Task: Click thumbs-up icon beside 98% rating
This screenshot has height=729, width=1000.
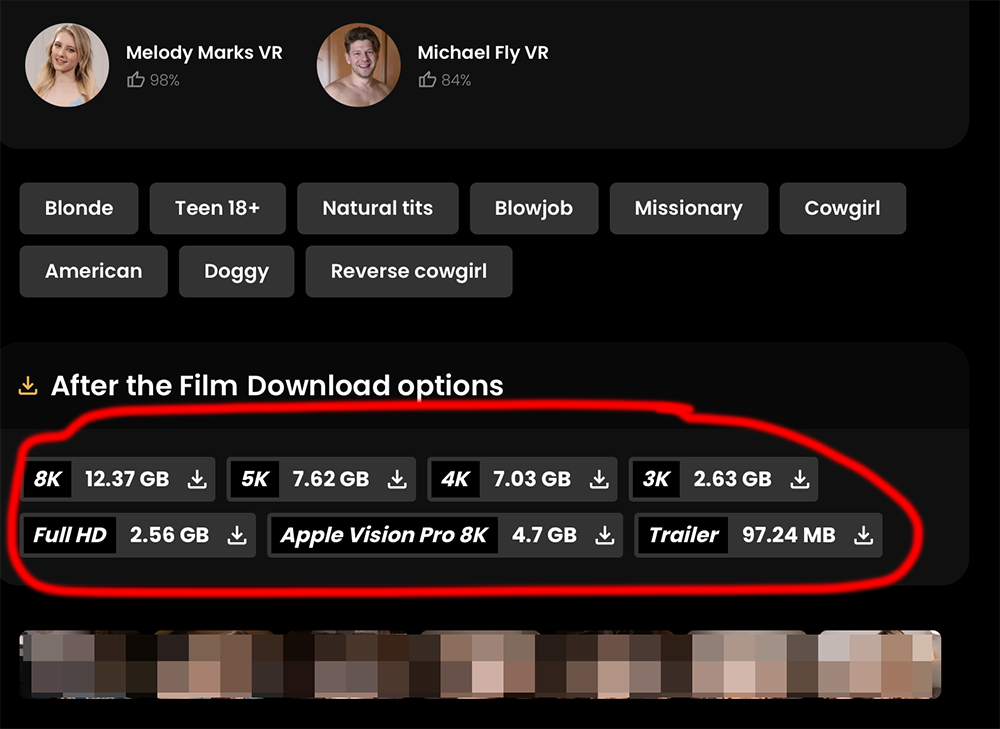Action: (135, 80)
